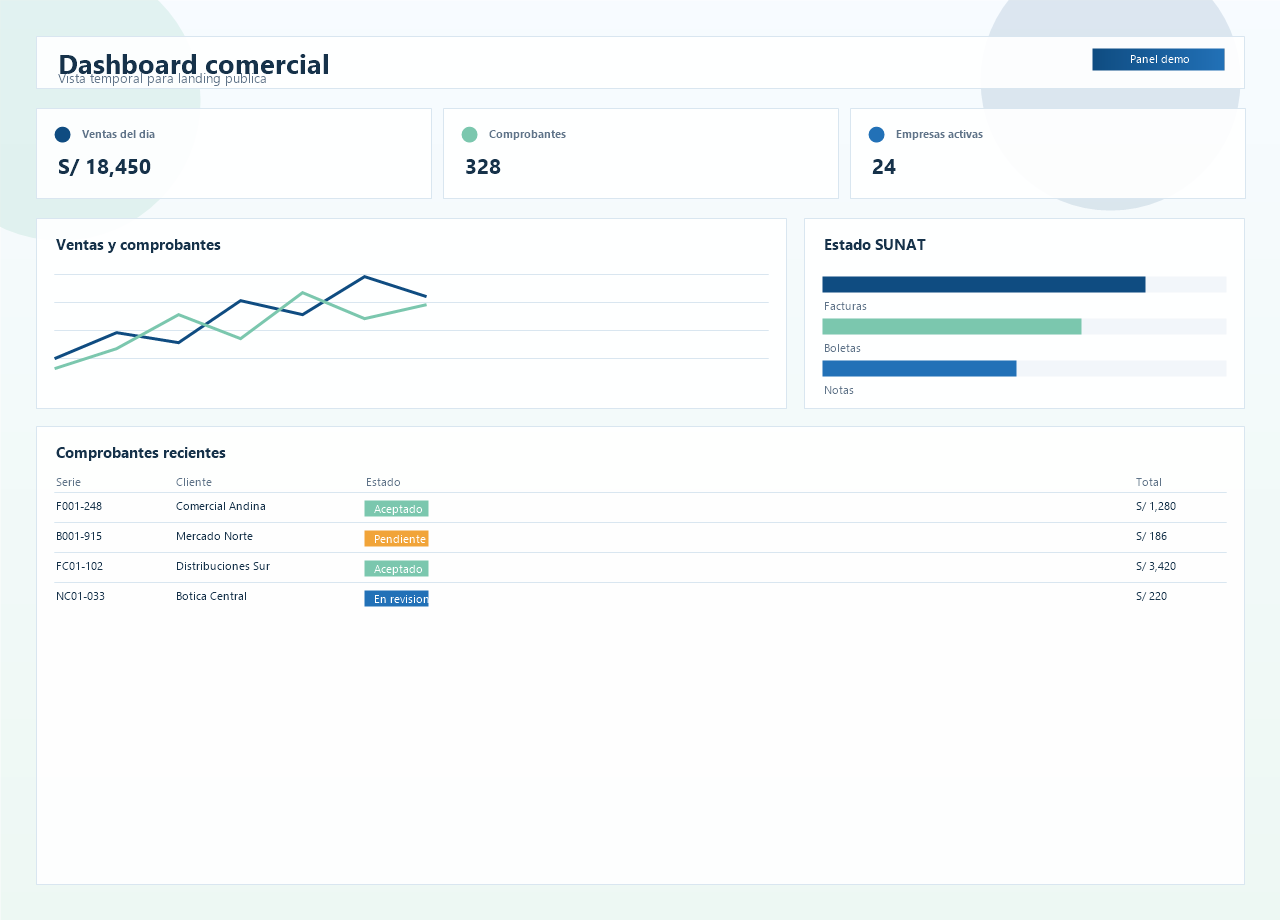The height and width of the screenshot is (920, 1280).
Task: Select serie F001-248
Action: tap(79, 506)
